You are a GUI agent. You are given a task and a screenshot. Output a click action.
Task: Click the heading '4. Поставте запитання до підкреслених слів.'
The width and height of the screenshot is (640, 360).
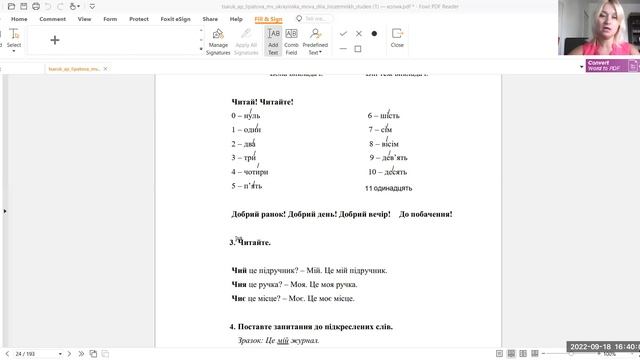pos(311,327)
